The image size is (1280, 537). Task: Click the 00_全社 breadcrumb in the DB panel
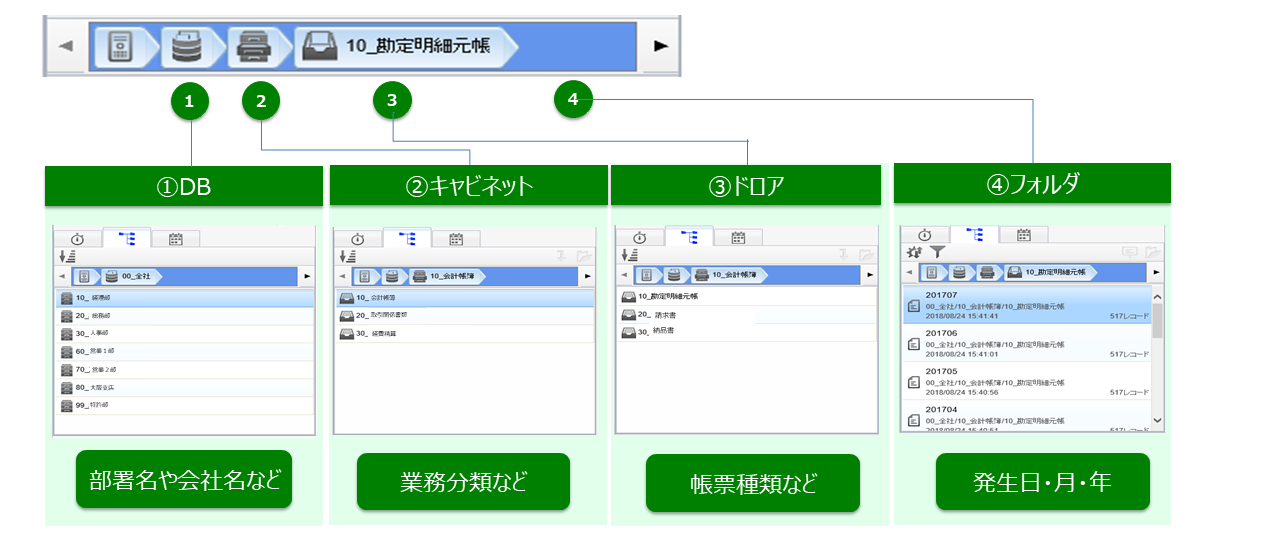136,275
